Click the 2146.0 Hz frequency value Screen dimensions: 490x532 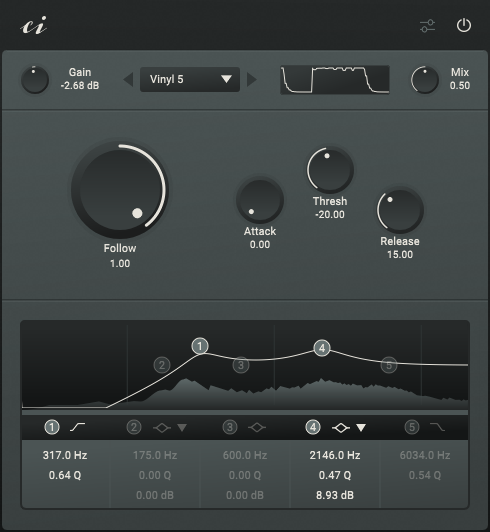335,455
